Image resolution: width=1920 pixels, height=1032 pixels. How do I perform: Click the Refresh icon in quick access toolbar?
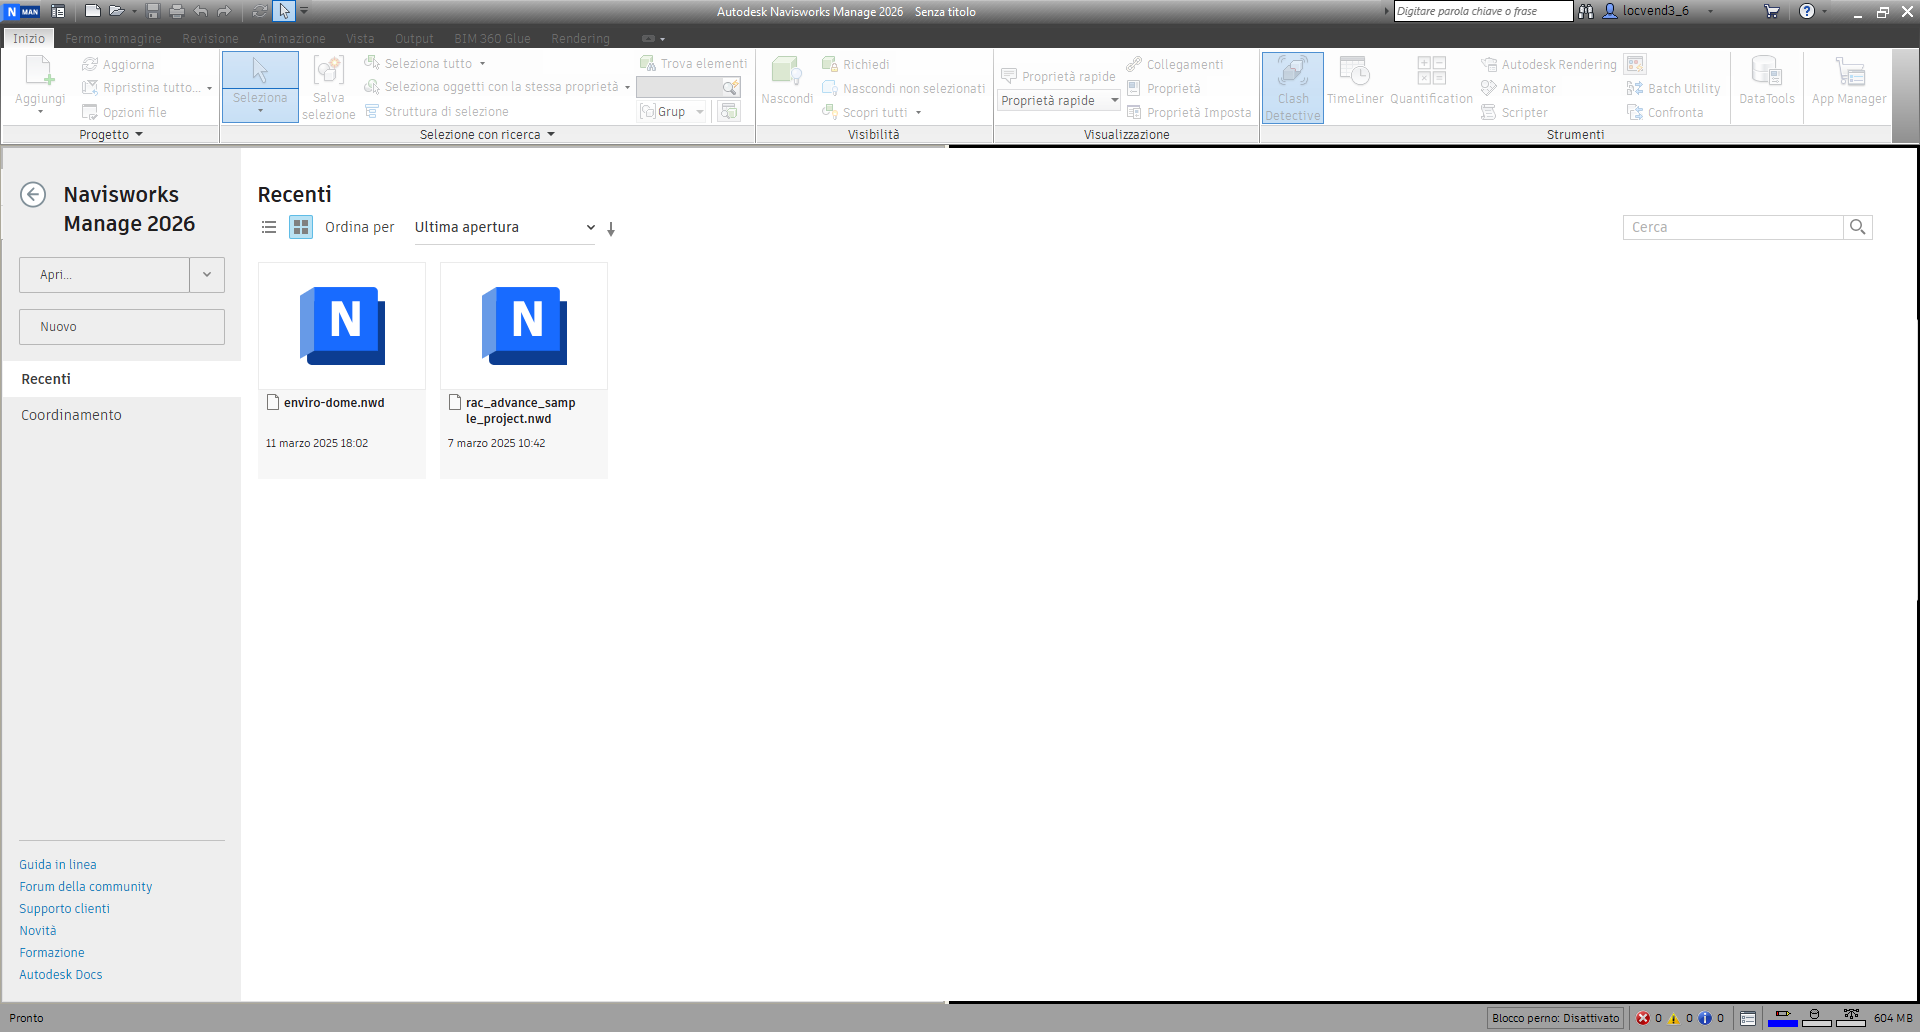pyautogui.click(x=260, y=11)
